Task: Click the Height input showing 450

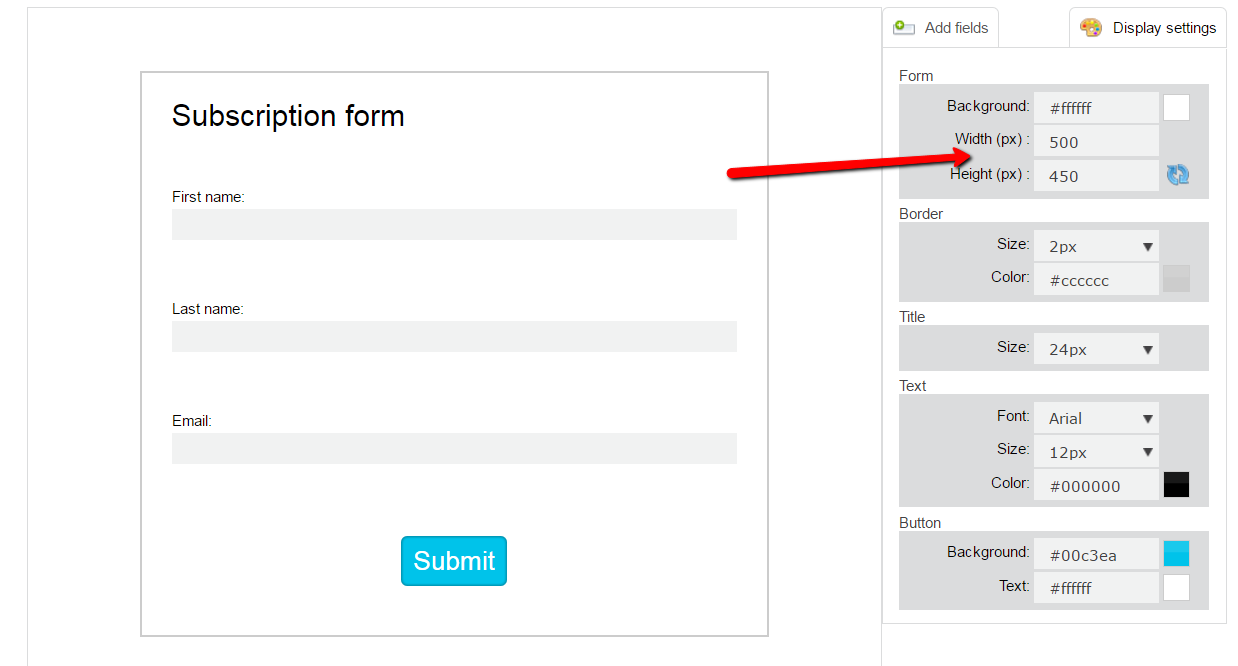Action: (x=1095, y=174)
